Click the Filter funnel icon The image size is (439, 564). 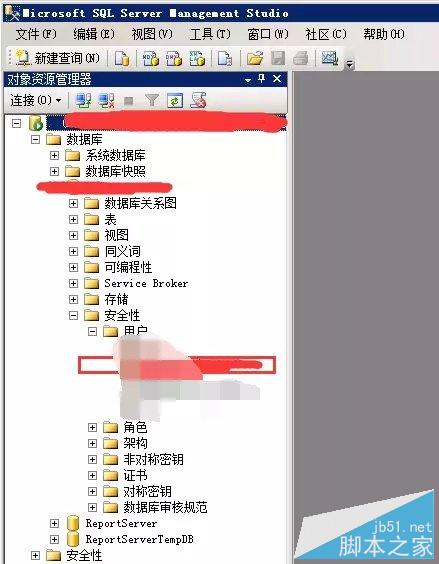pos(152,101)
